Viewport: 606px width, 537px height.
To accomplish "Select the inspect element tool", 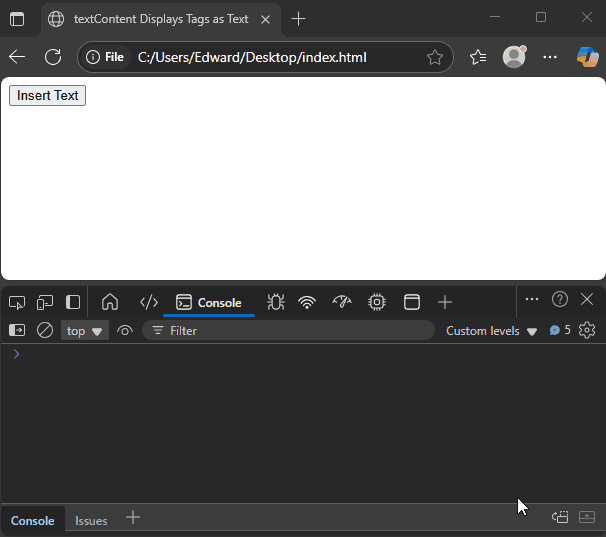I will [x=17, y=302].
